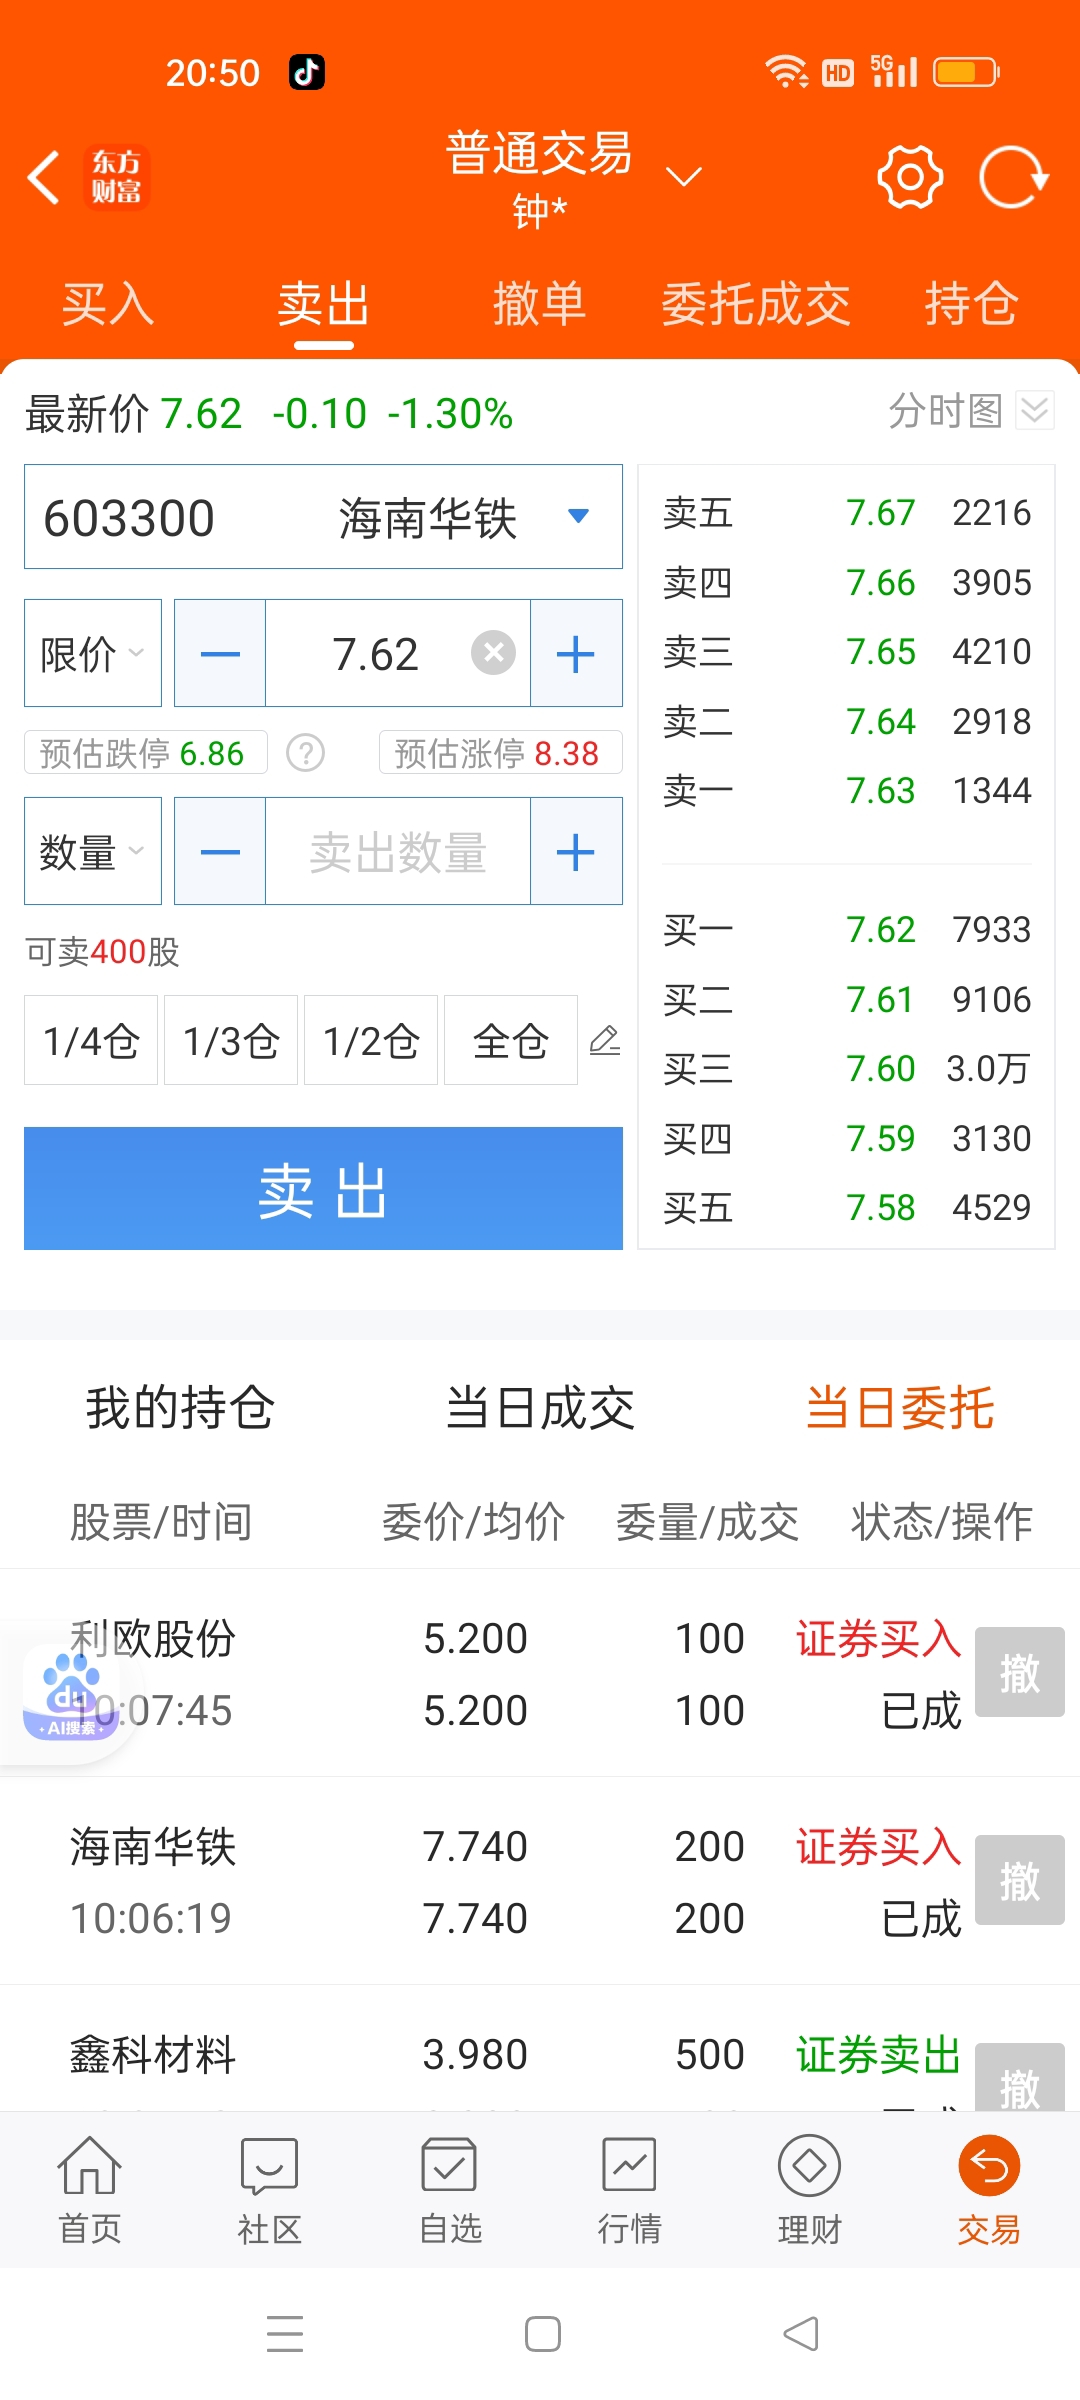The width and height of the screenshot is (1080, 2400).
Task: Decrease sell quantity with minus button
Action: pos(220,851)
